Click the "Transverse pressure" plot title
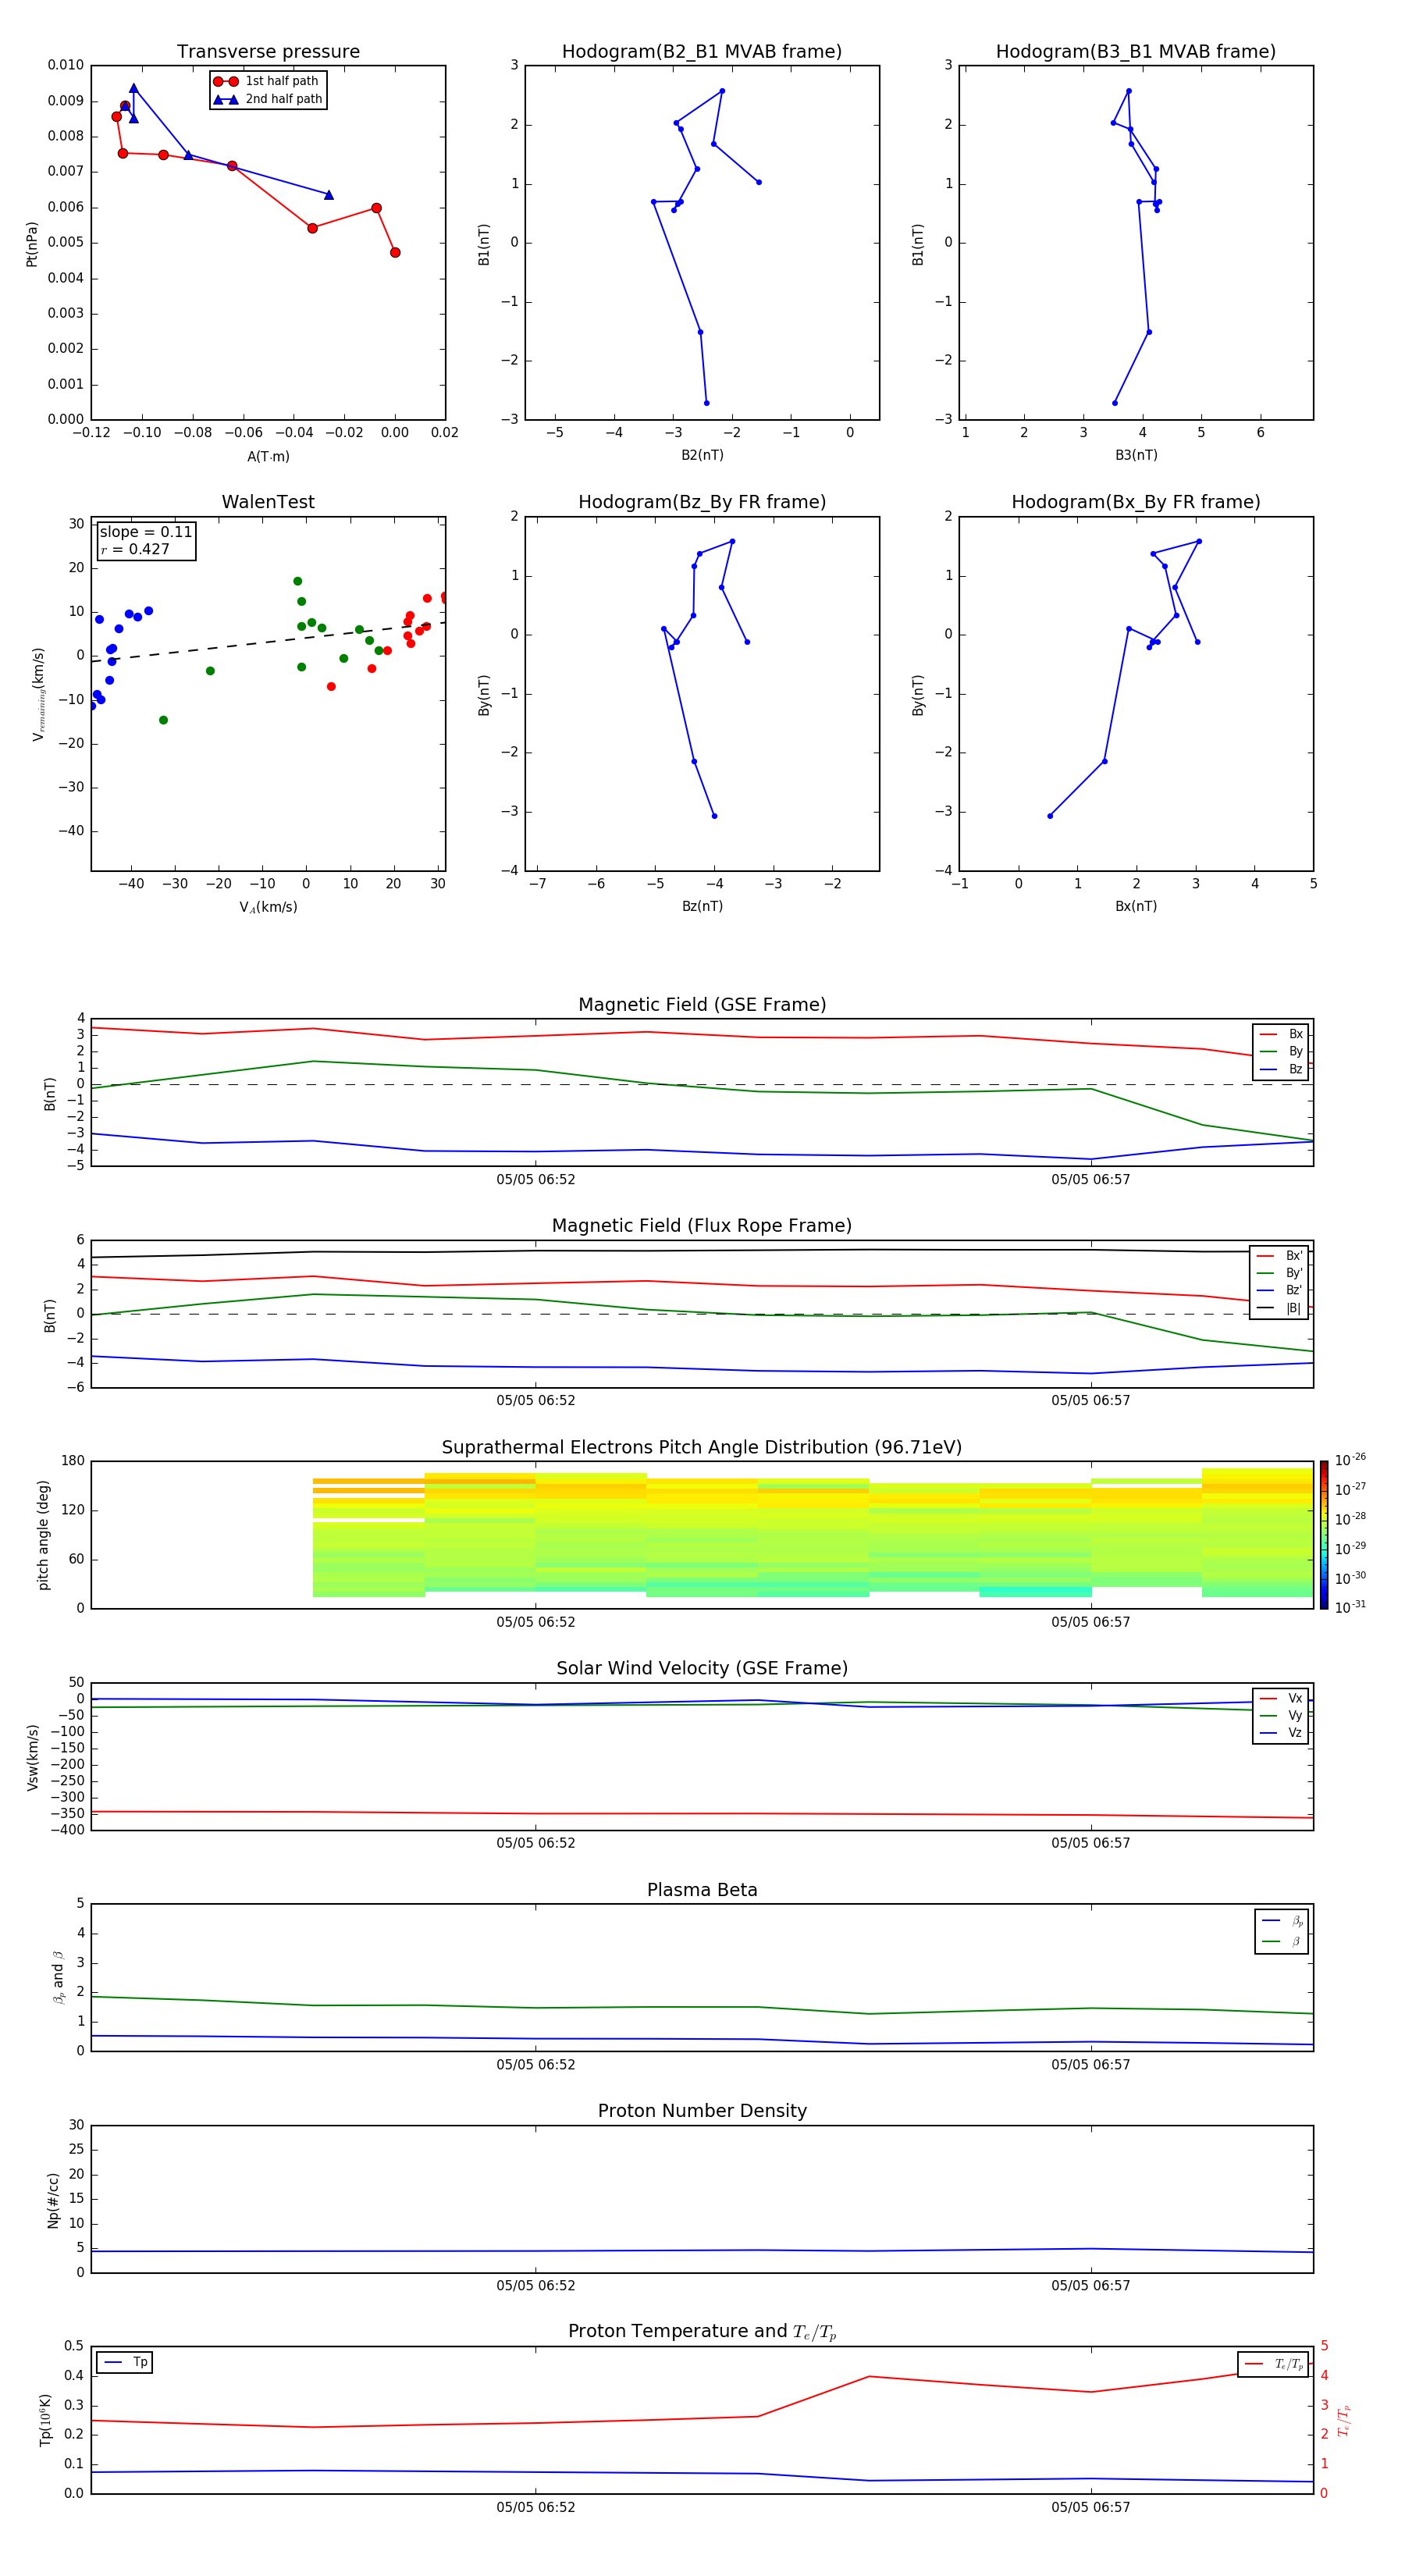This screenshot has height=2576, width=1405. [x=268, y=52]
